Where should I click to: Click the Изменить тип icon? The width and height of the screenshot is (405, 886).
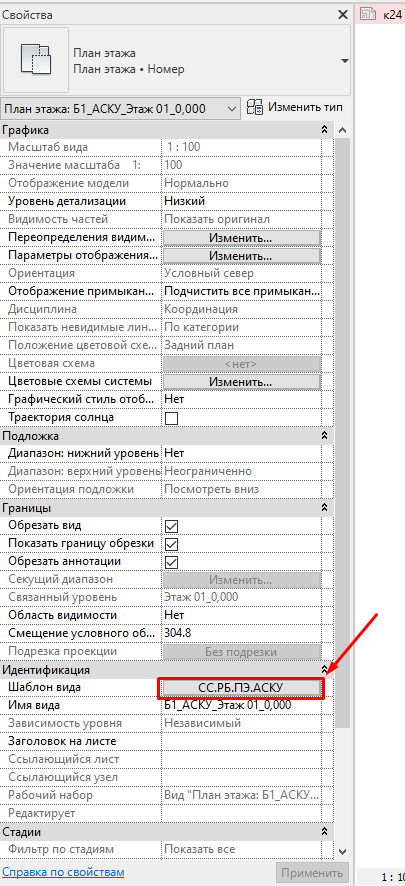(x=255, y=107)
